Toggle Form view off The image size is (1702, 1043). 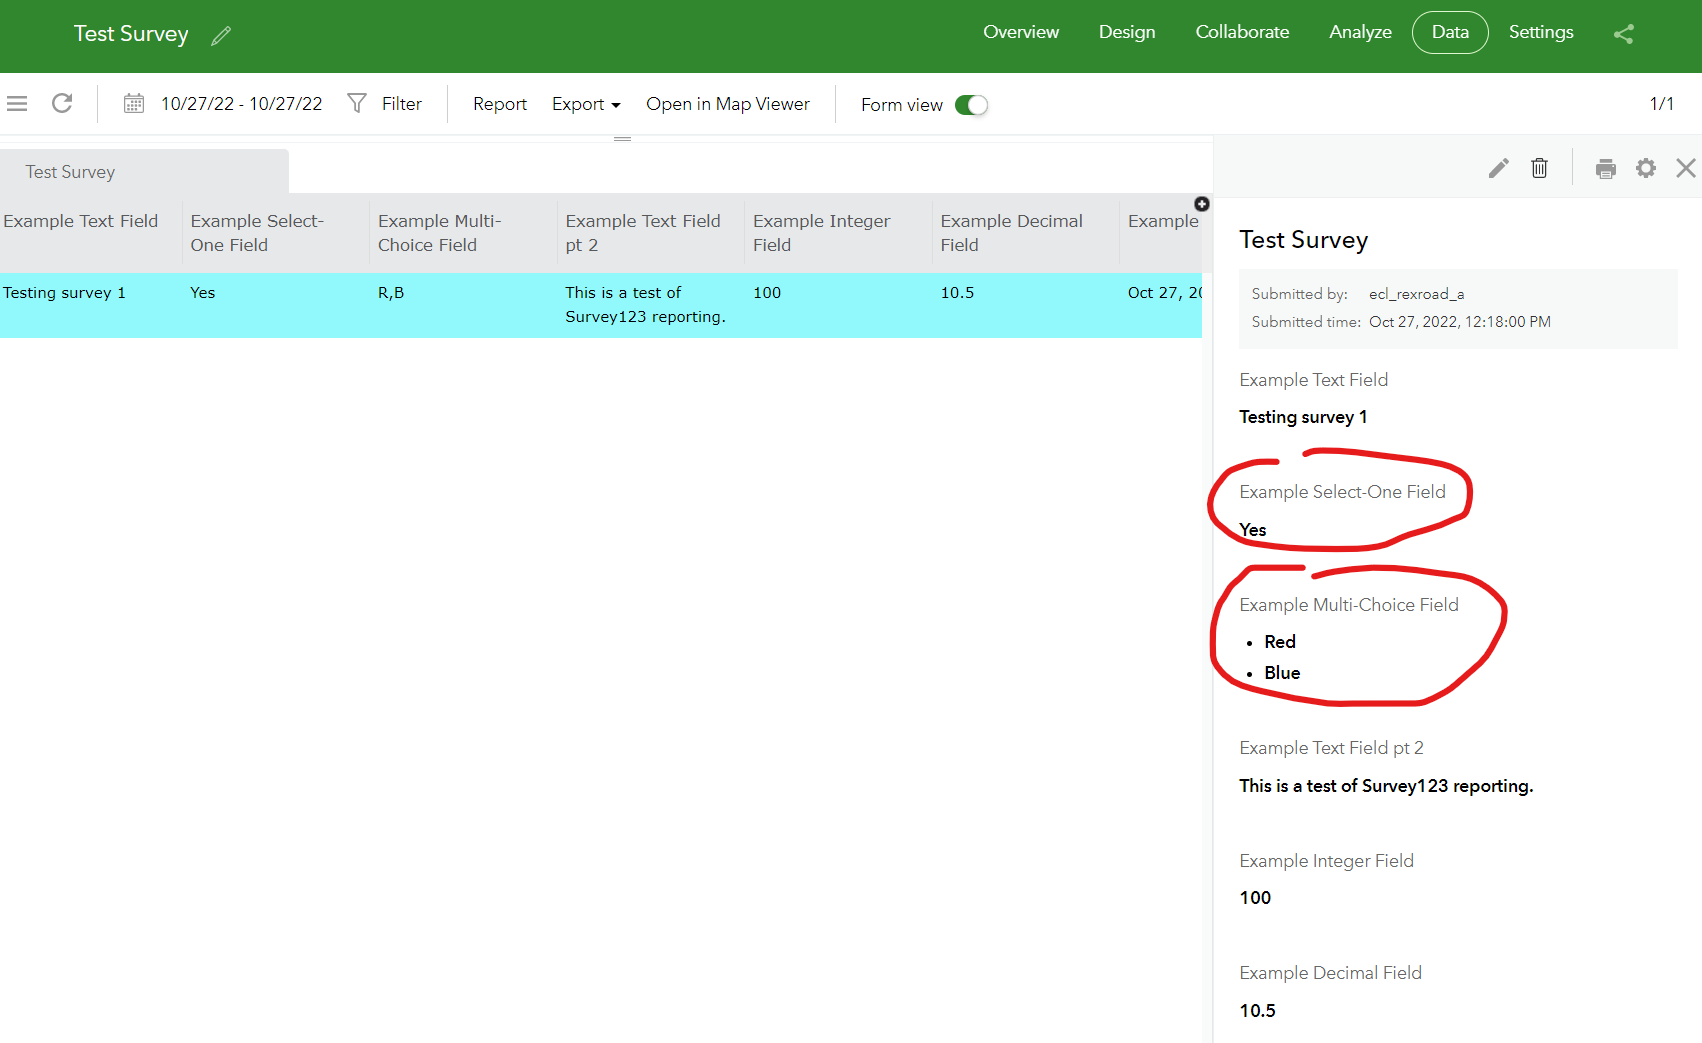pos(971,104)
